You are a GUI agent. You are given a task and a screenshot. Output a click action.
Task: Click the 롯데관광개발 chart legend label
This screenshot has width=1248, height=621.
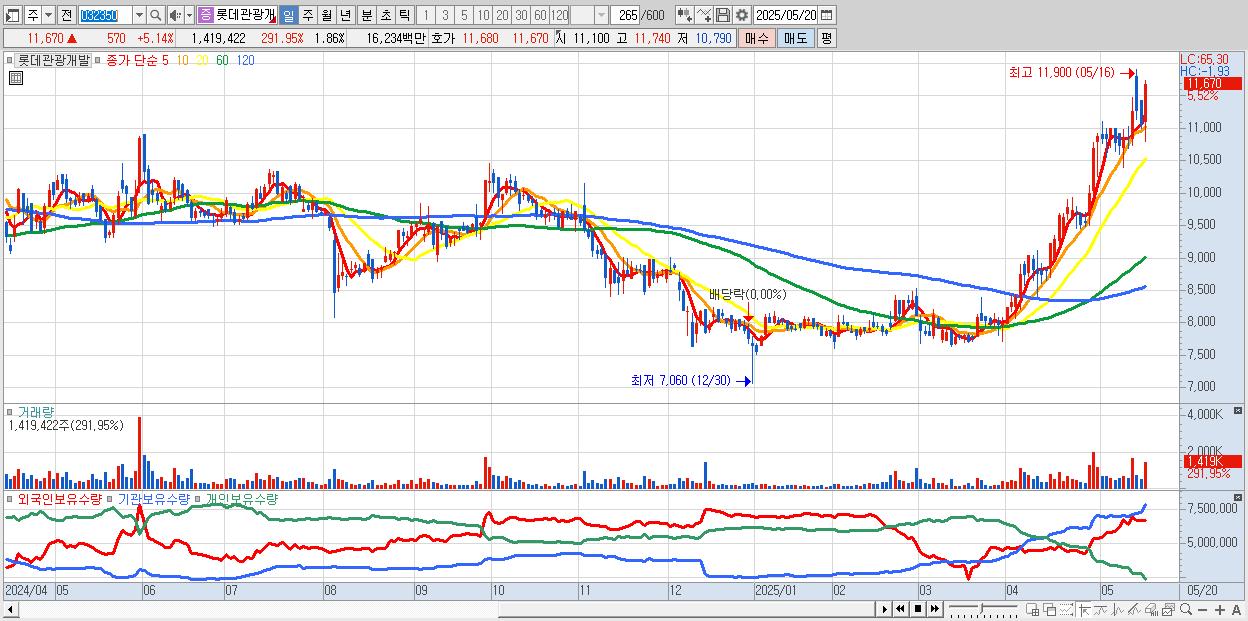(53, 60)
